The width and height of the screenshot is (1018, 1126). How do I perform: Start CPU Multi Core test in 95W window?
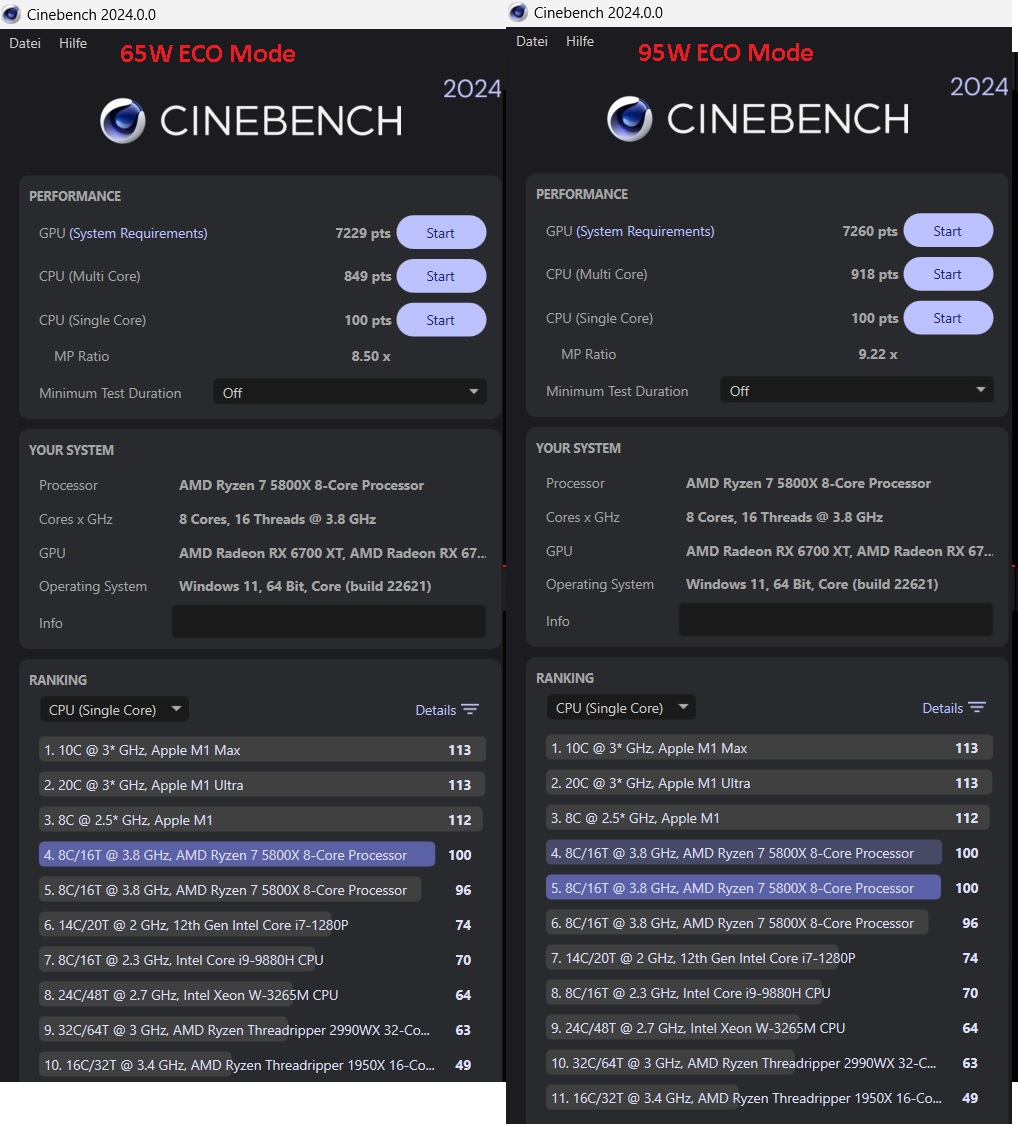pyautogui.click(x=948, y=274)
